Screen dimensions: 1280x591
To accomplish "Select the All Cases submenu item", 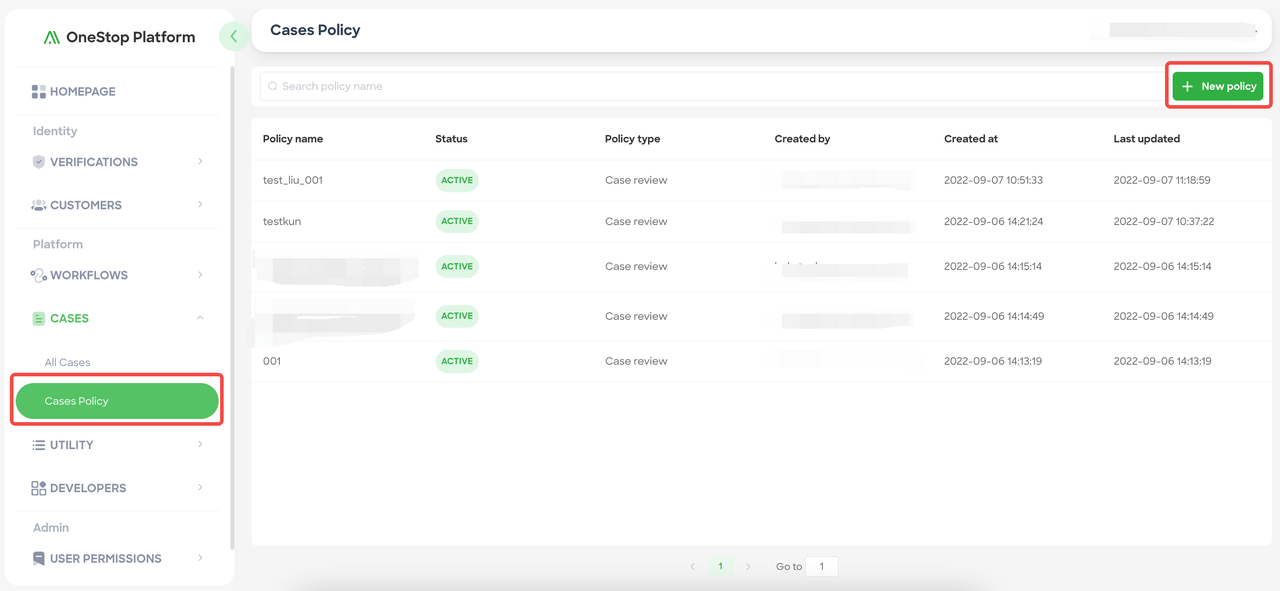I will [x=67, y=363].
